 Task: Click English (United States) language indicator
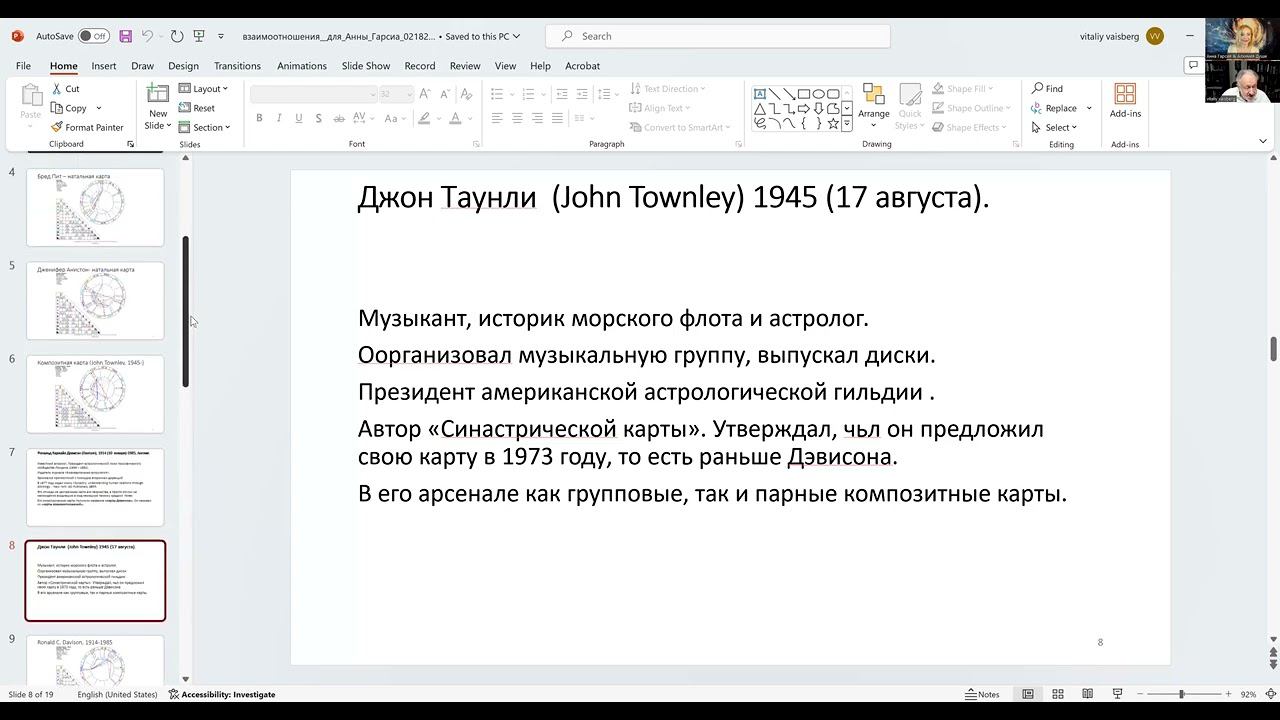117,694
